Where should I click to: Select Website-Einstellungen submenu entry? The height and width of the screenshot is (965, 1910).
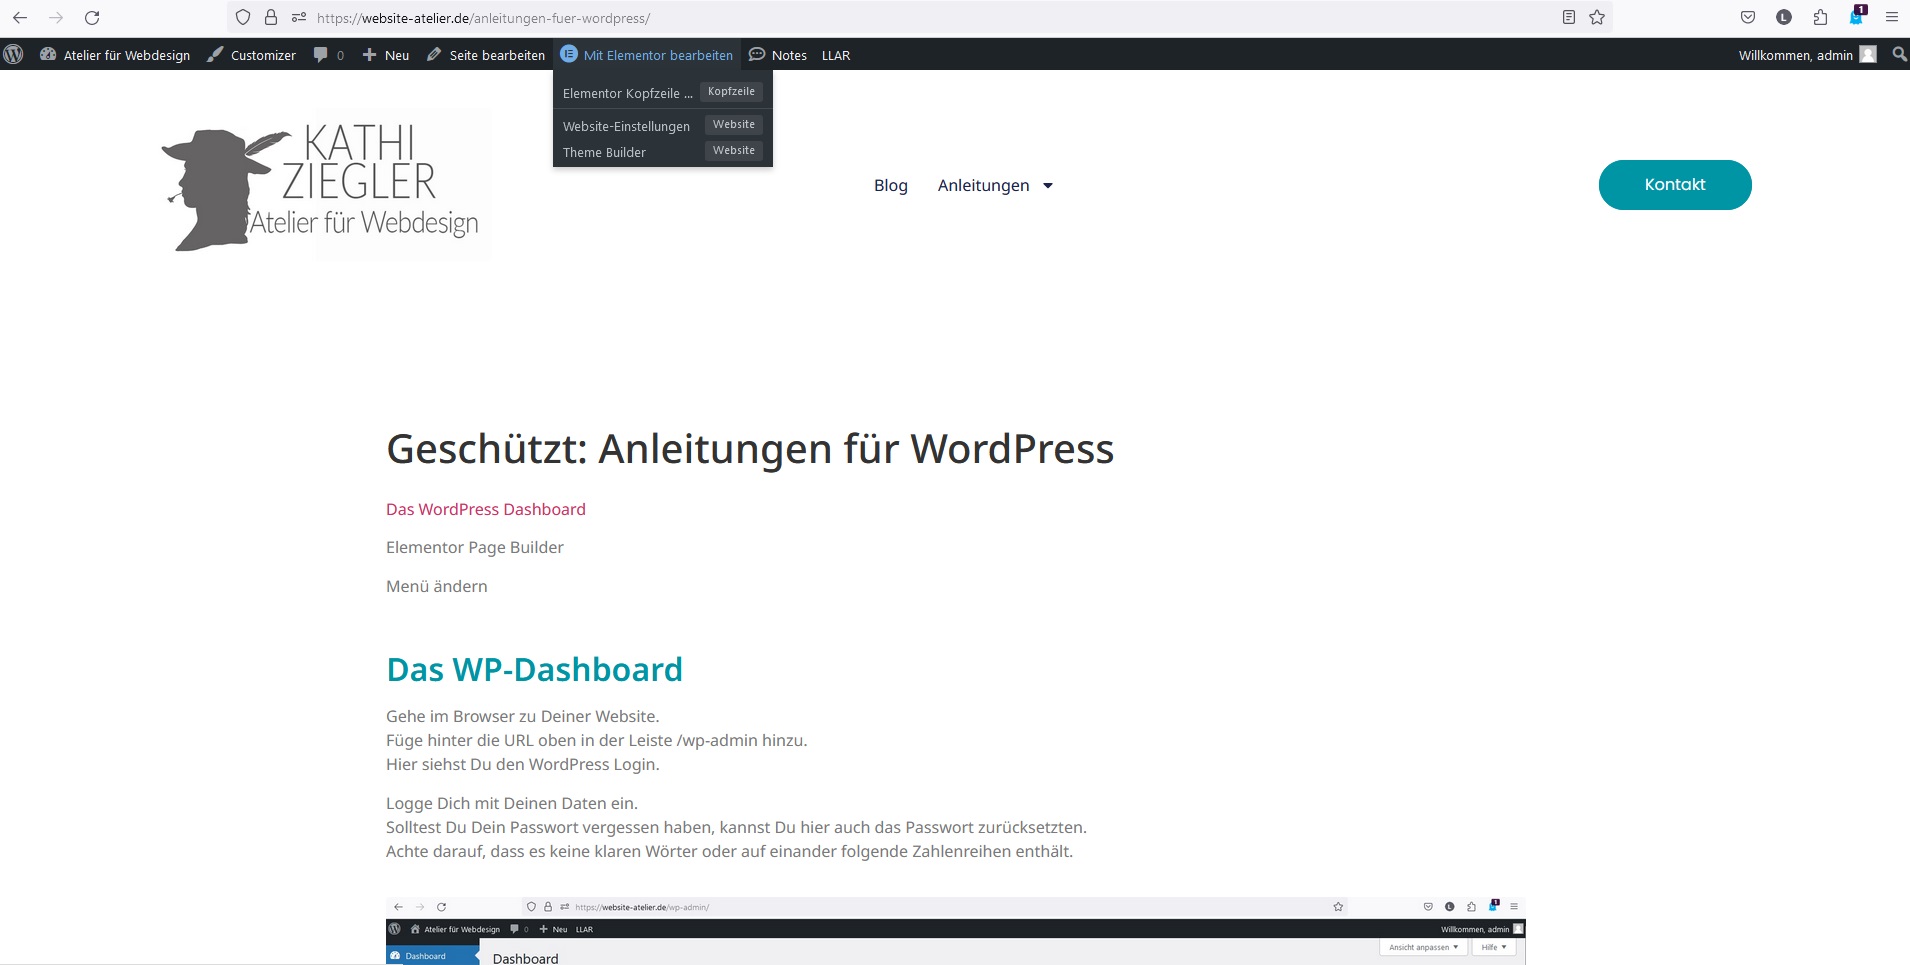[x=662, y=126]
